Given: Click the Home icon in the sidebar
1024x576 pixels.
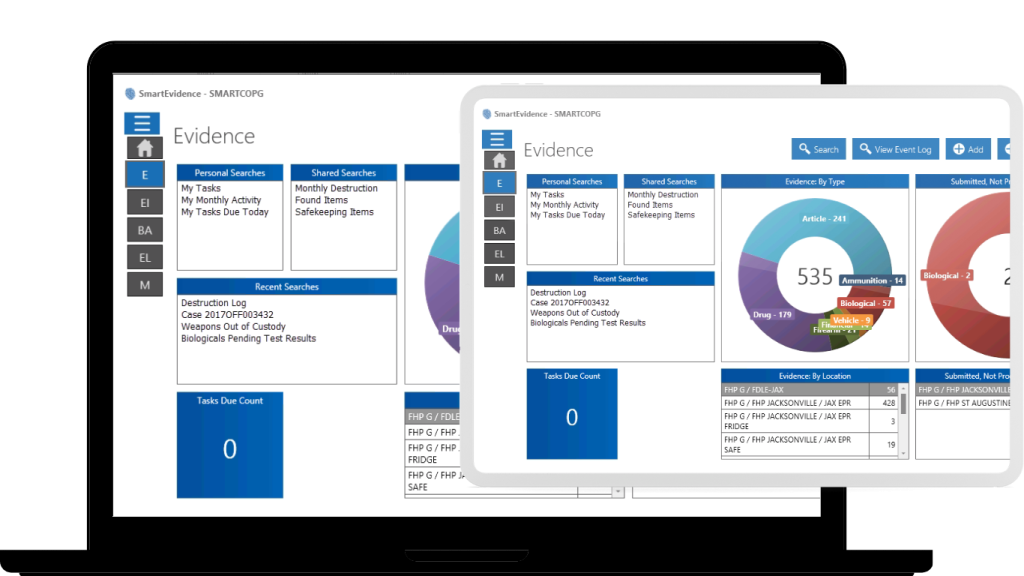Looking at the screenshot, I should tap(499, 160).
